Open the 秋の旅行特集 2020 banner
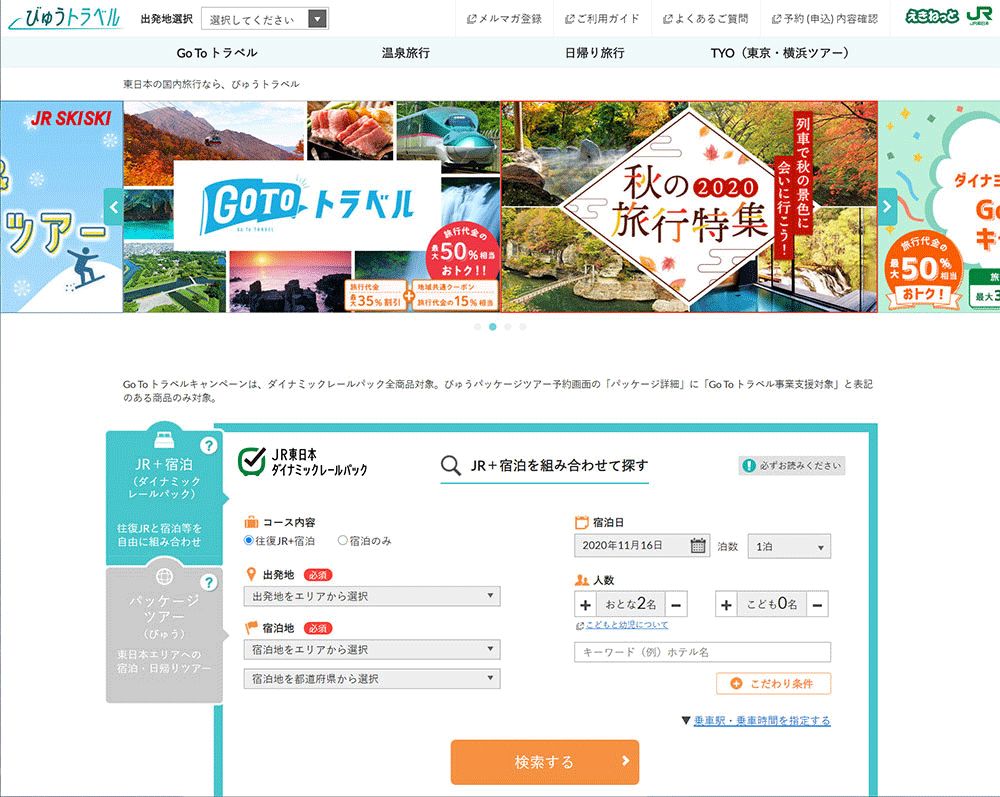Image resolution: width=1000 pixels, height=797 pixels. [x=689, y=207]
